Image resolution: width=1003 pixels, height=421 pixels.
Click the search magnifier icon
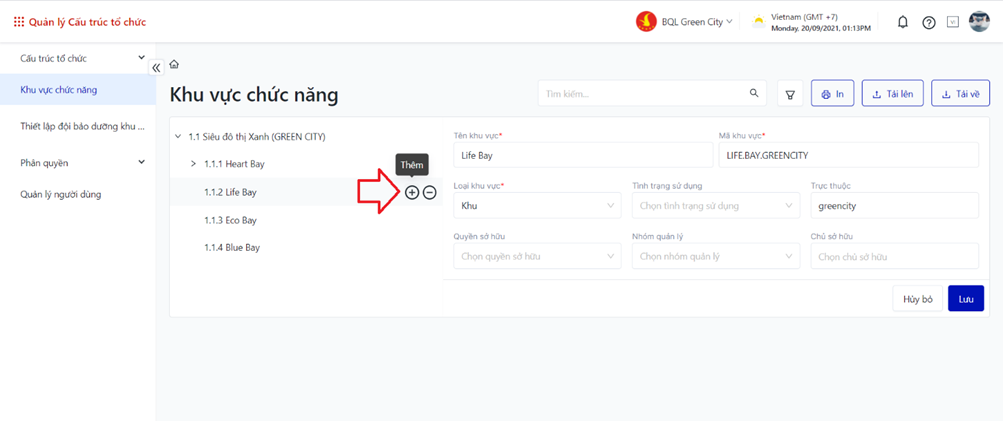754,93
